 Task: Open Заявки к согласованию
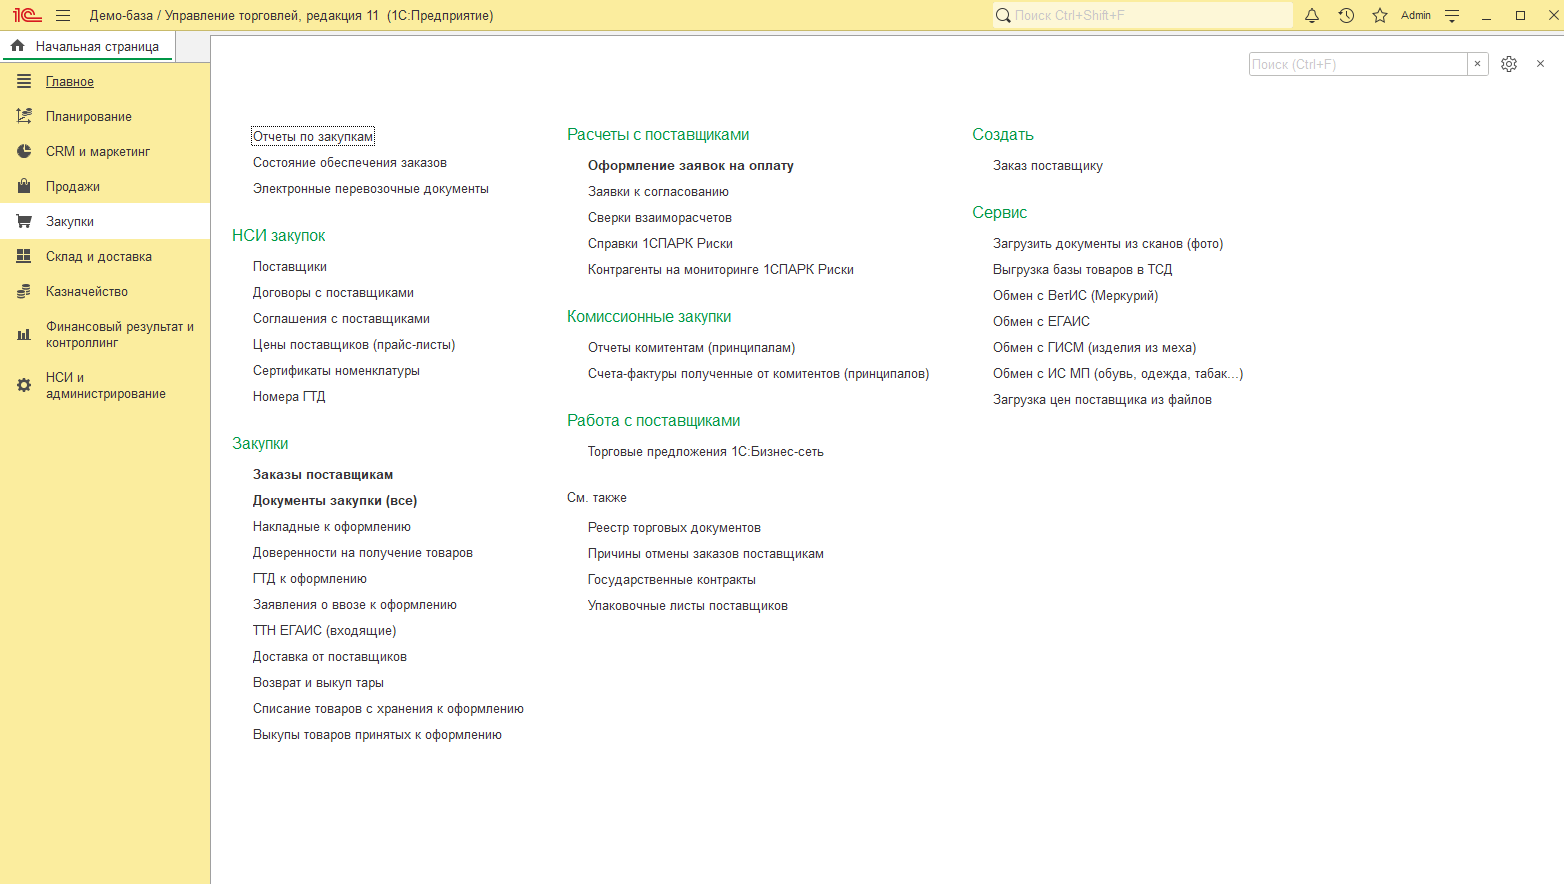(x=658, y=191)
